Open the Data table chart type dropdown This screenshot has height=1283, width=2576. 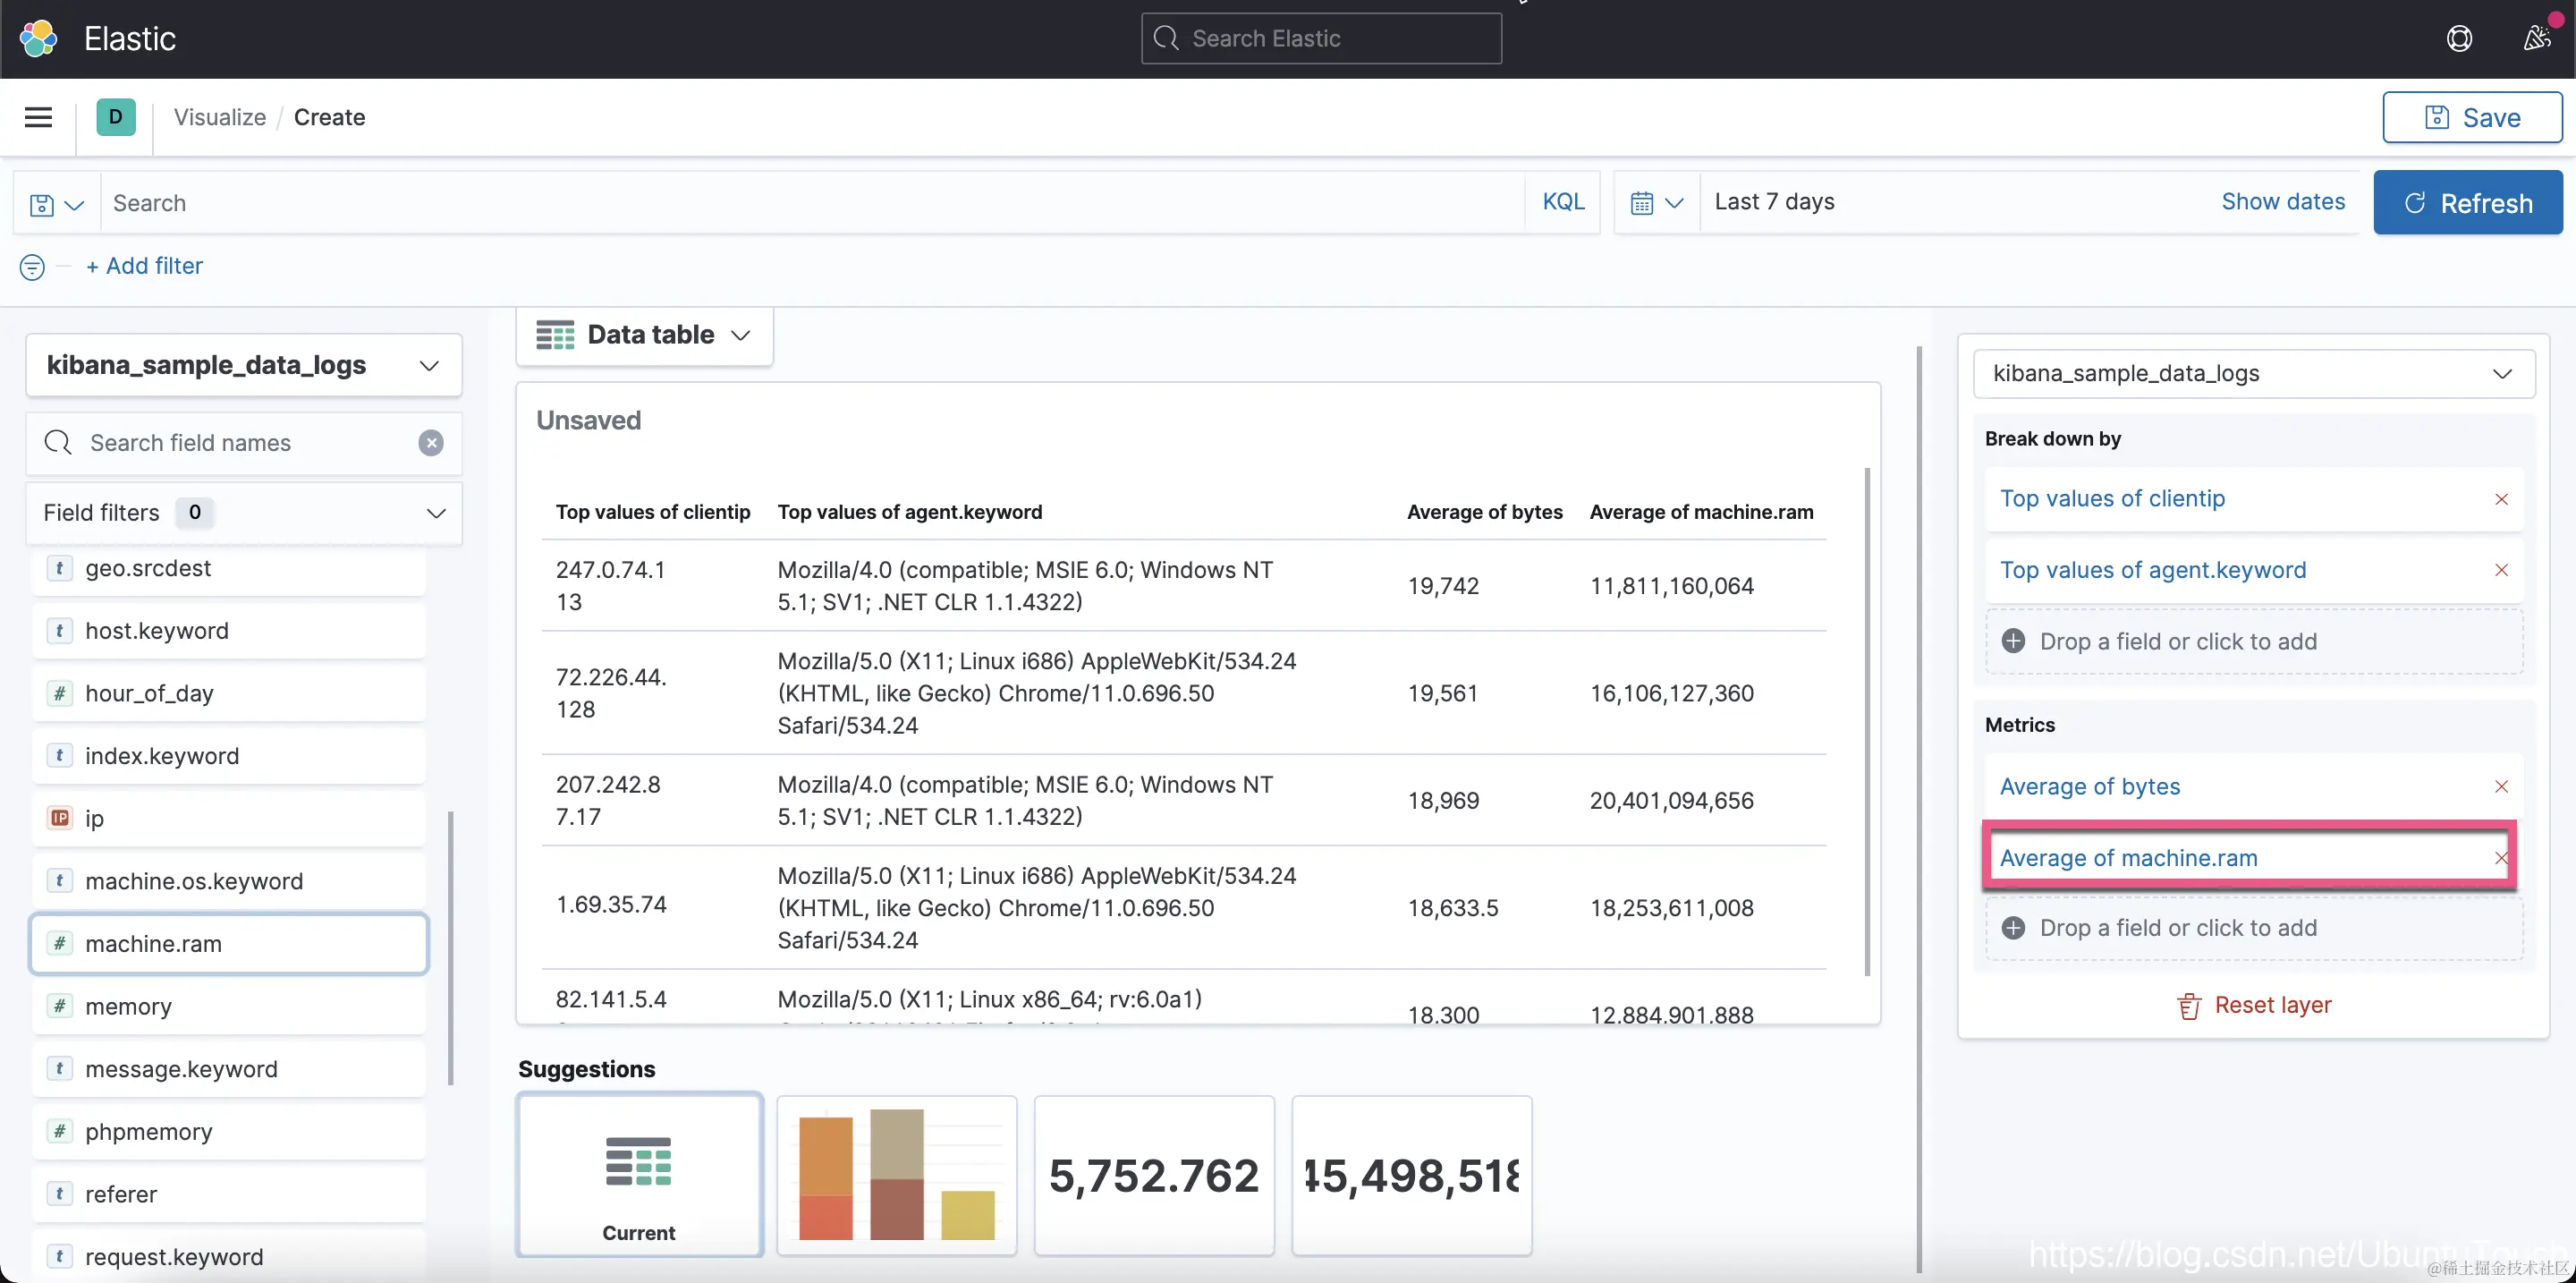644,335
